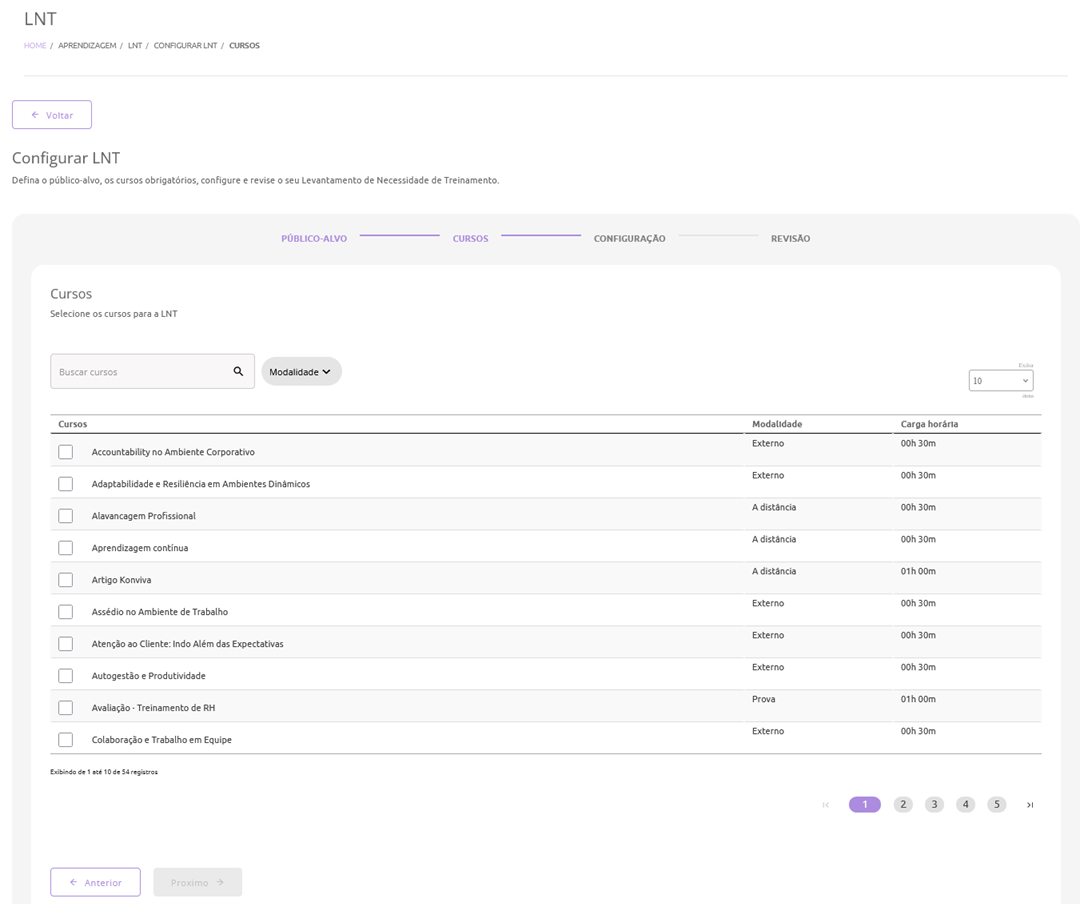Enable the Avaliação - Treinamento de RH checkbox
Viewport: 1092px width, 904px height.
pos(66,708)
